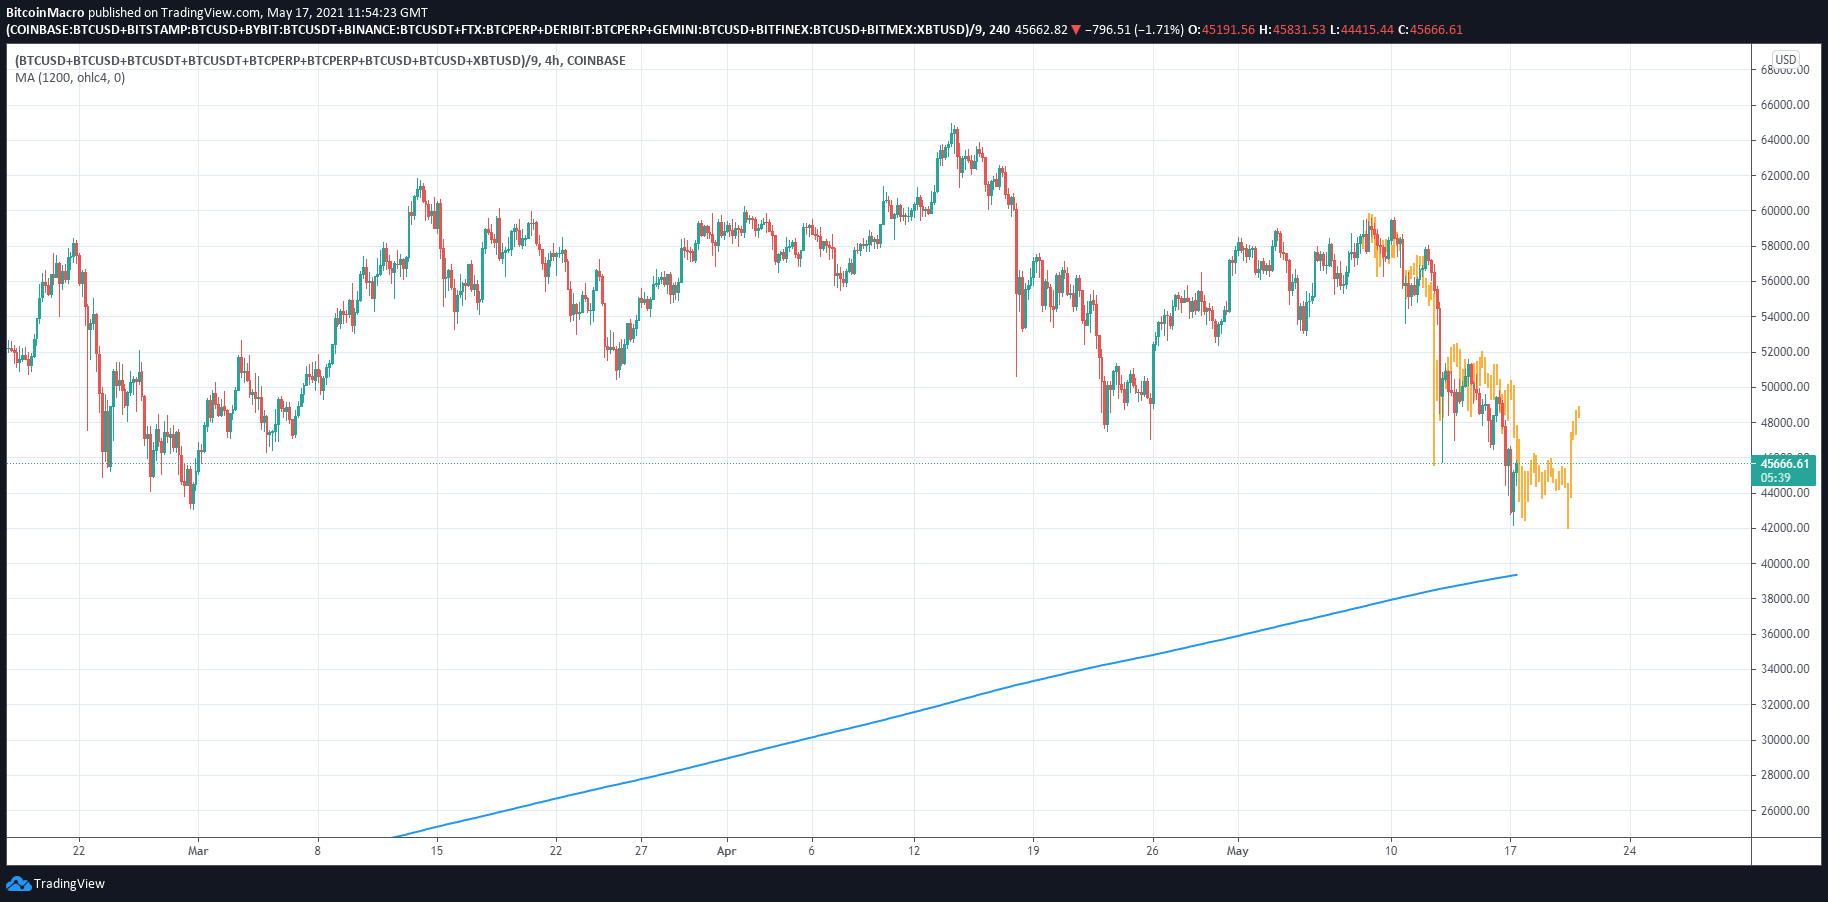
Task: Select the publish date May 17, 2021 text
Action: click(x=305, y=13)
